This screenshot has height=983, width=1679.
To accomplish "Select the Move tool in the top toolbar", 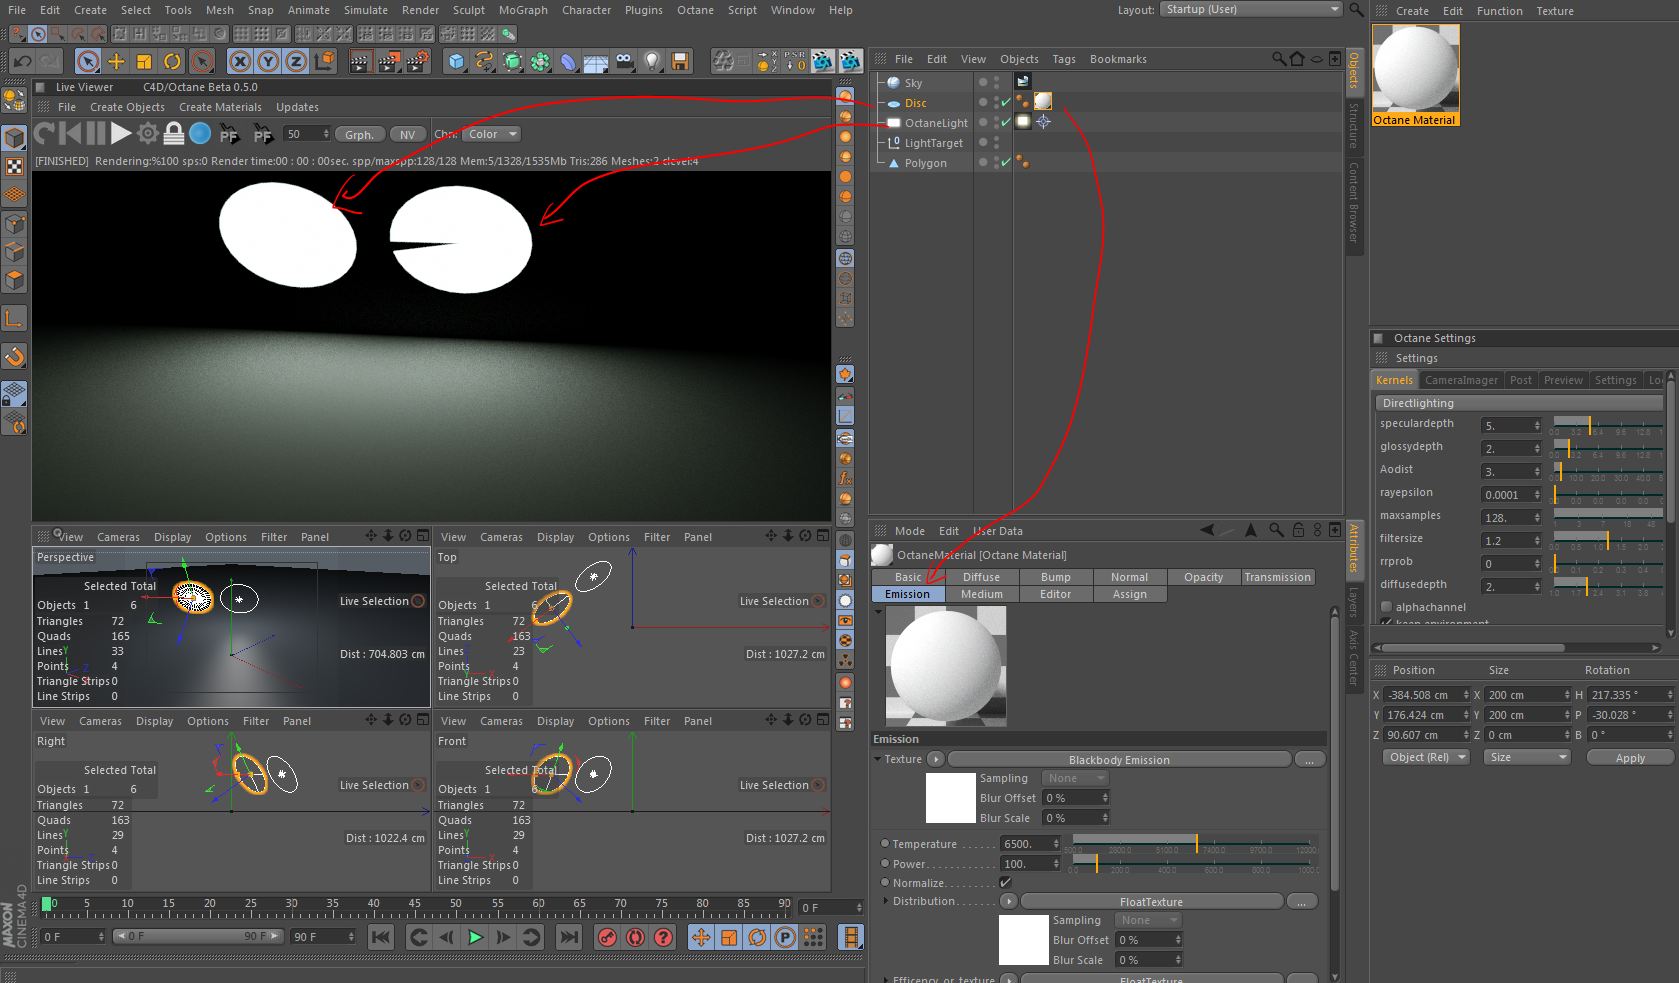I will coord(116,62).
